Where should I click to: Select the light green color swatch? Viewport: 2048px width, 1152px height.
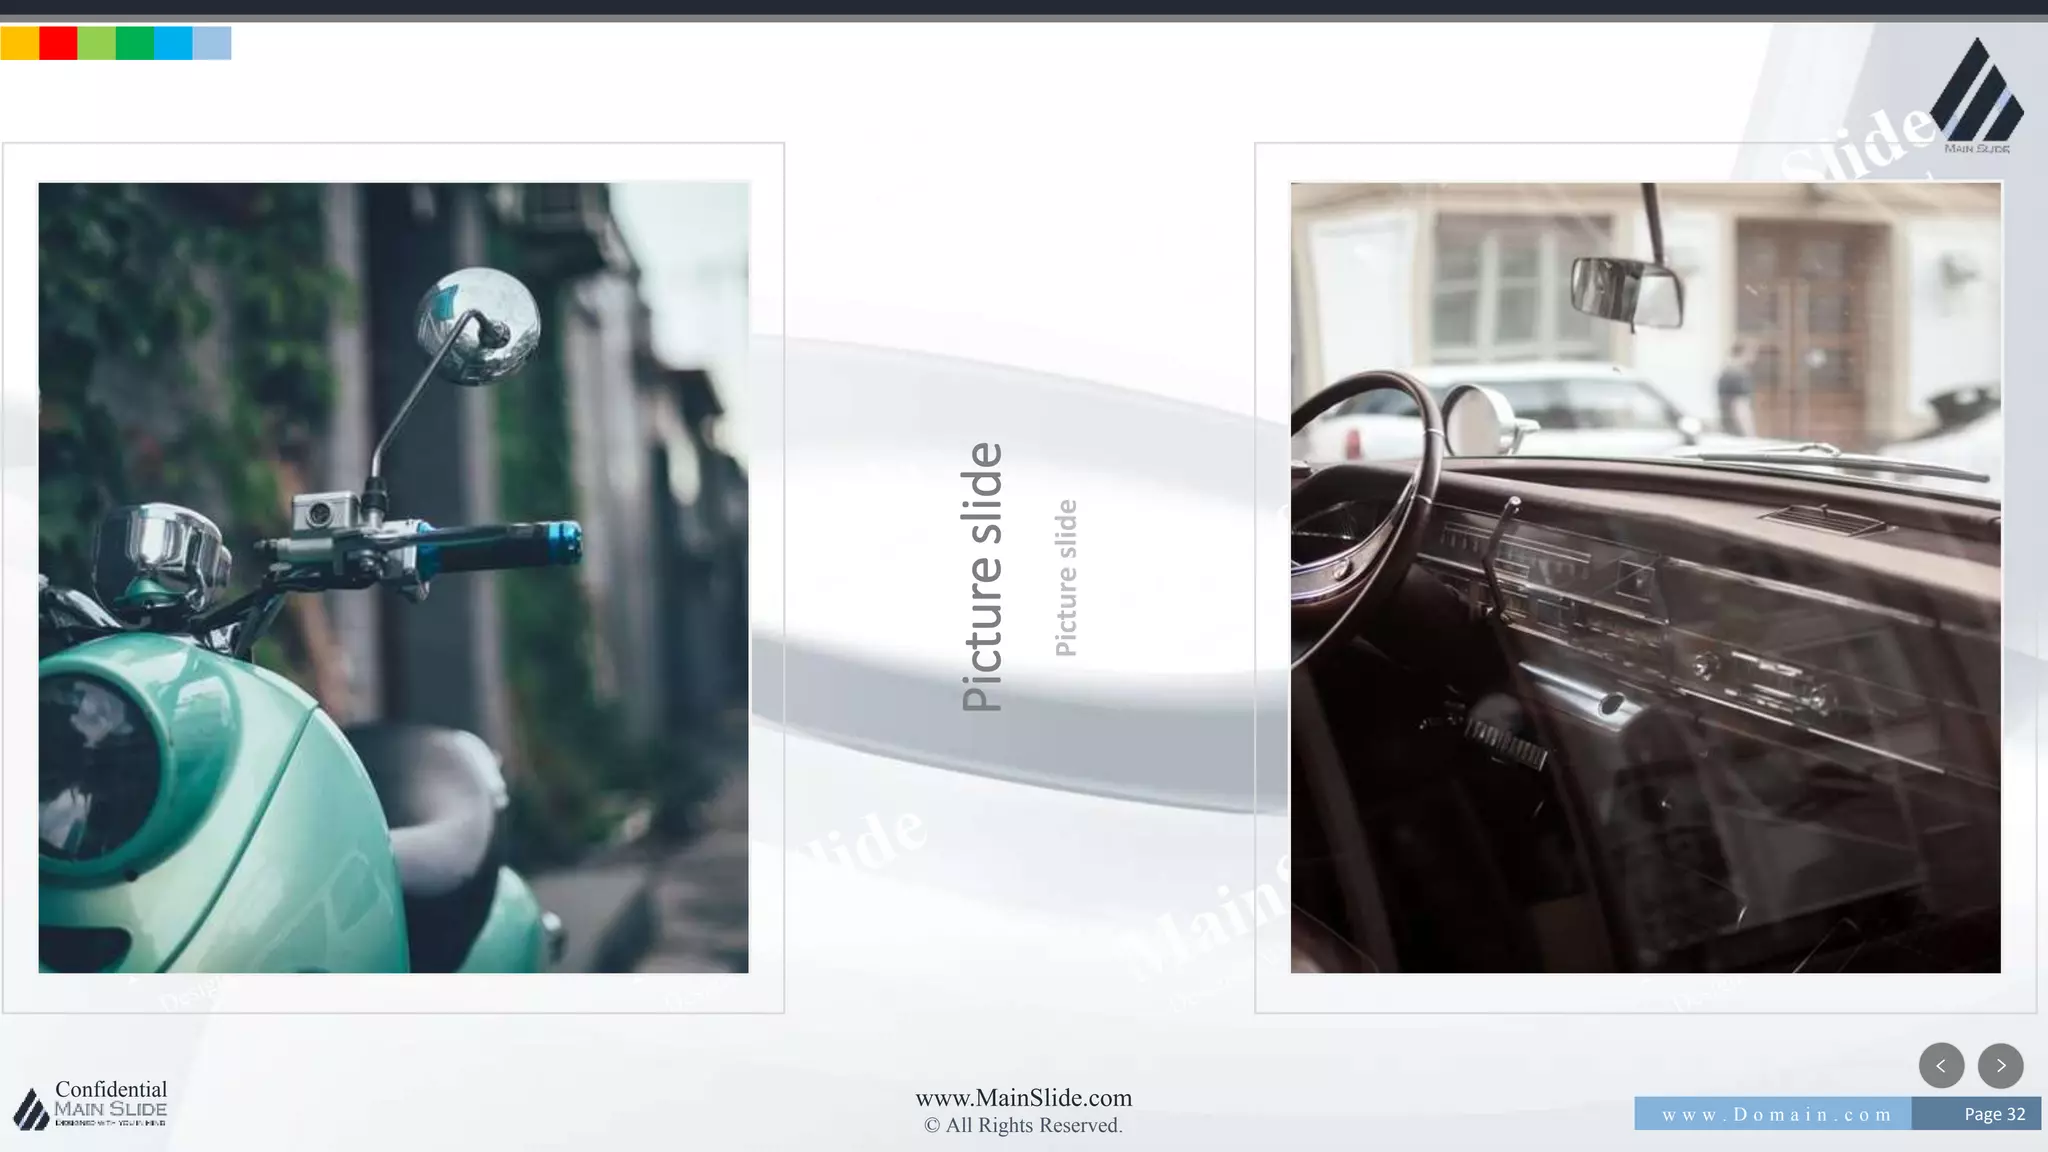[96, 43]
